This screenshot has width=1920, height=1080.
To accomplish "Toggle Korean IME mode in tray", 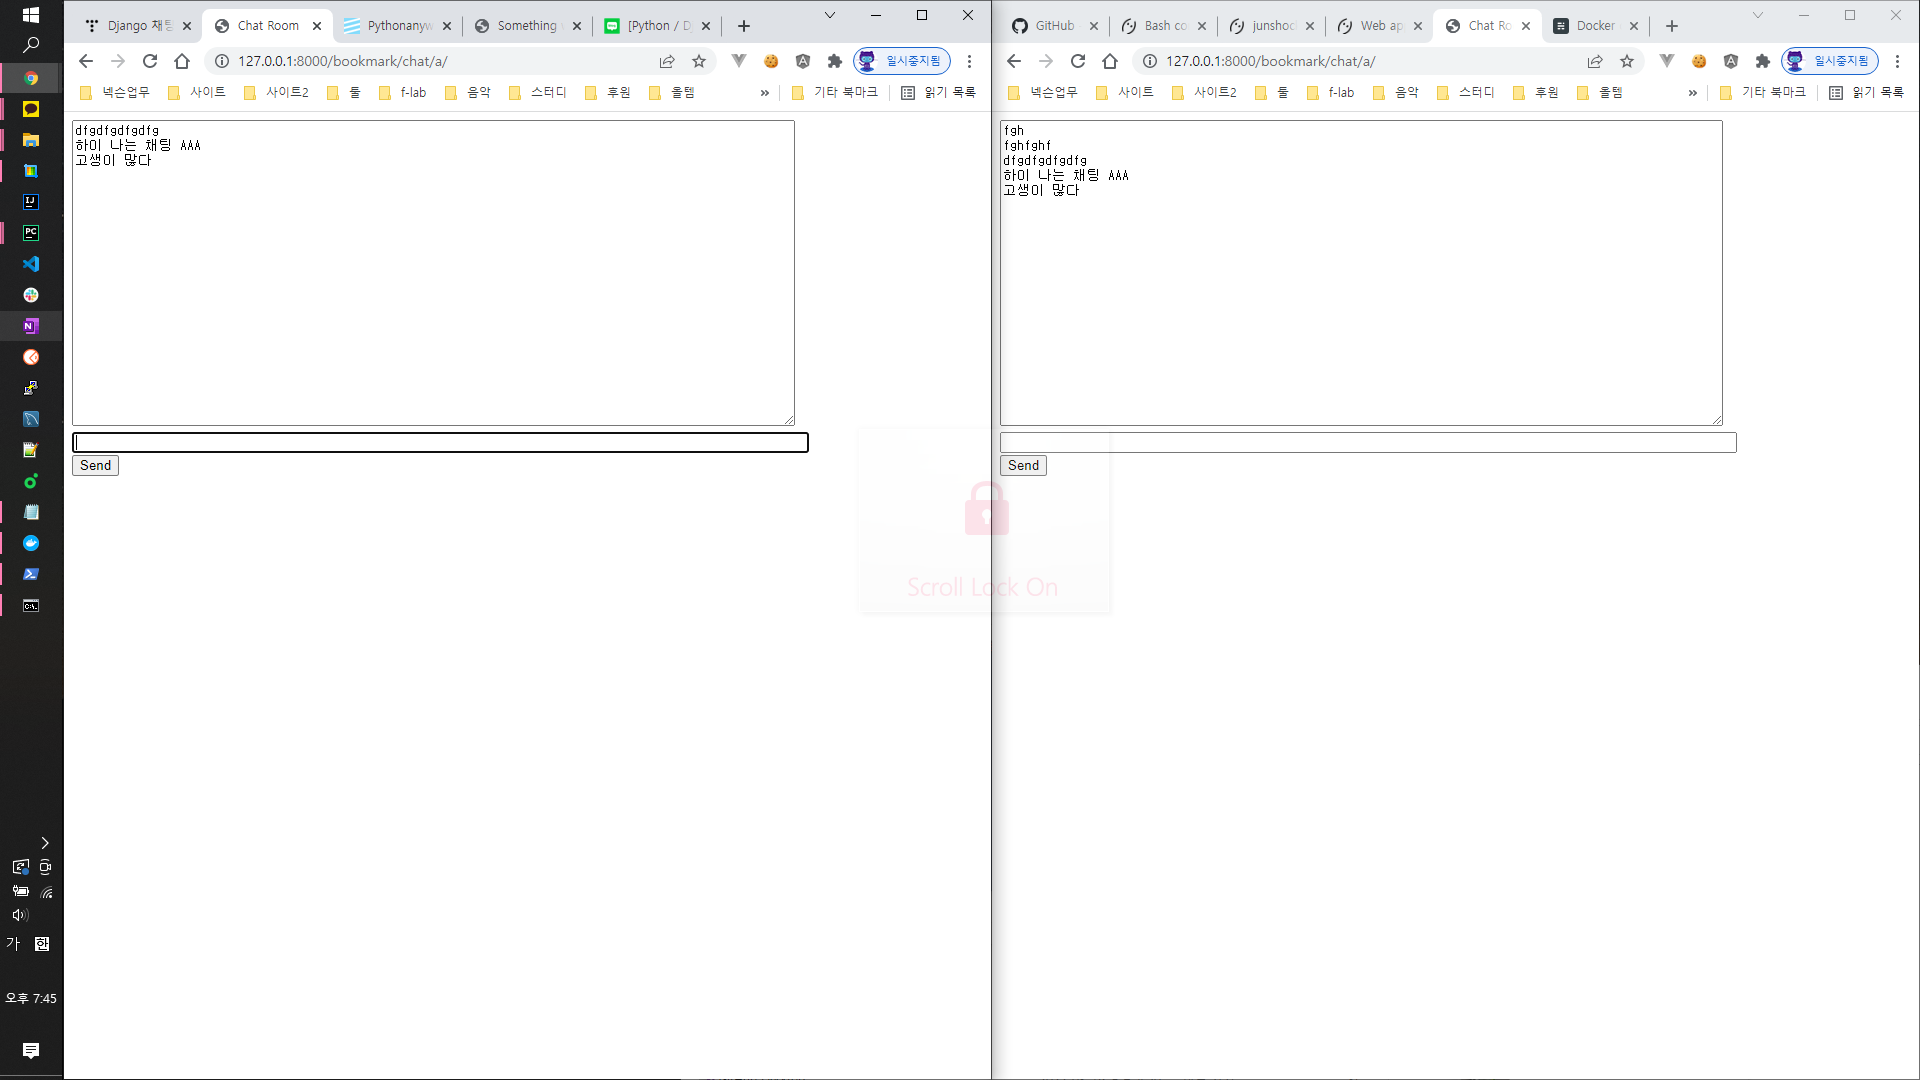I will click(x=14, y=943).
